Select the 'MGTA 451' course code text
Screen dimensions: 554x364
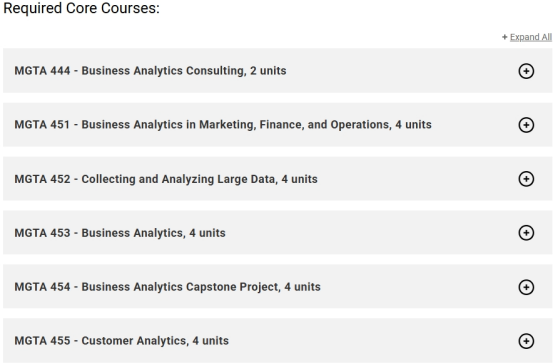[42, 125]
